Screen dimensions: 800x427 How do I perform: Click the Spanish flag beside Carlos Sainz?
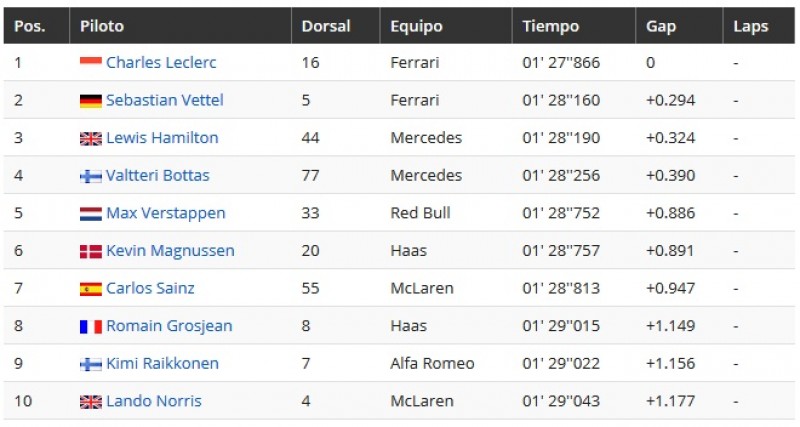click(x=91, y=289)
